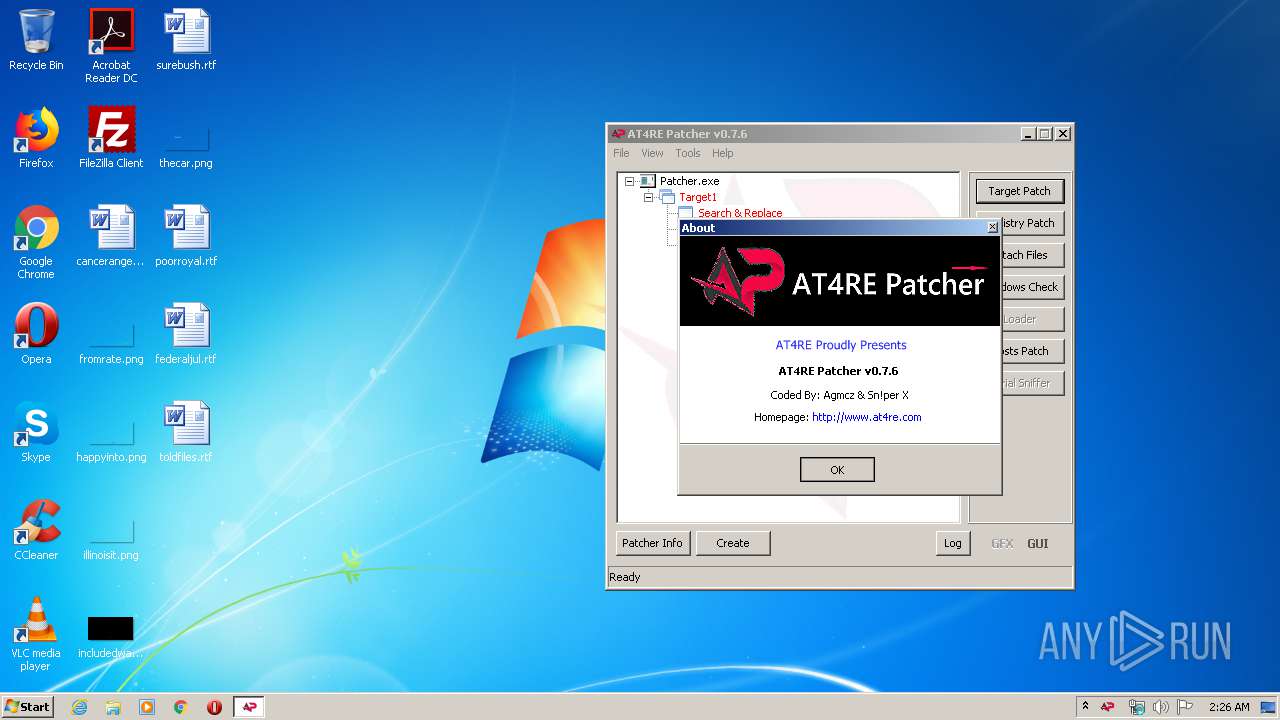
Task: Select cancerange document on desktop
Action: tap(111, 236)
